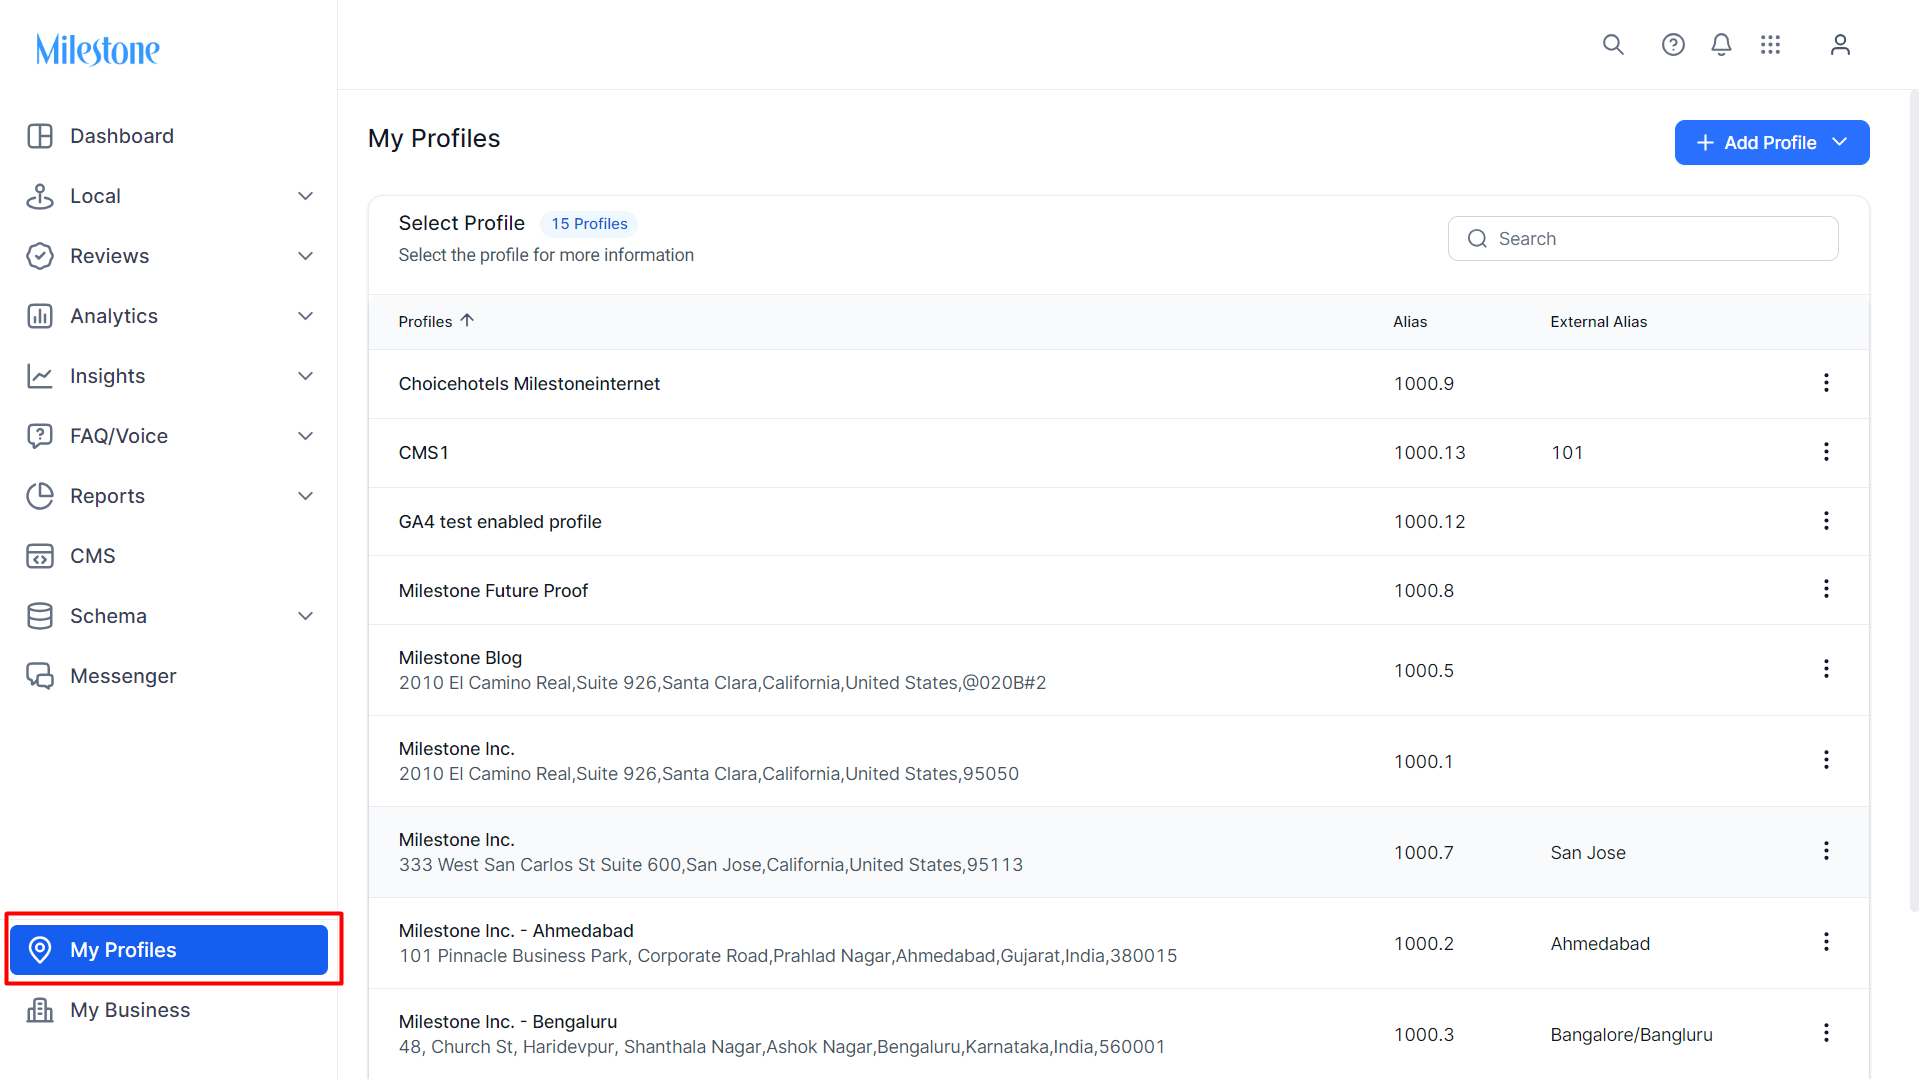Click the Messenger chat bubbles icon
The width and height of the screenshot is (1919, 1079).
[x=40, y=676]
